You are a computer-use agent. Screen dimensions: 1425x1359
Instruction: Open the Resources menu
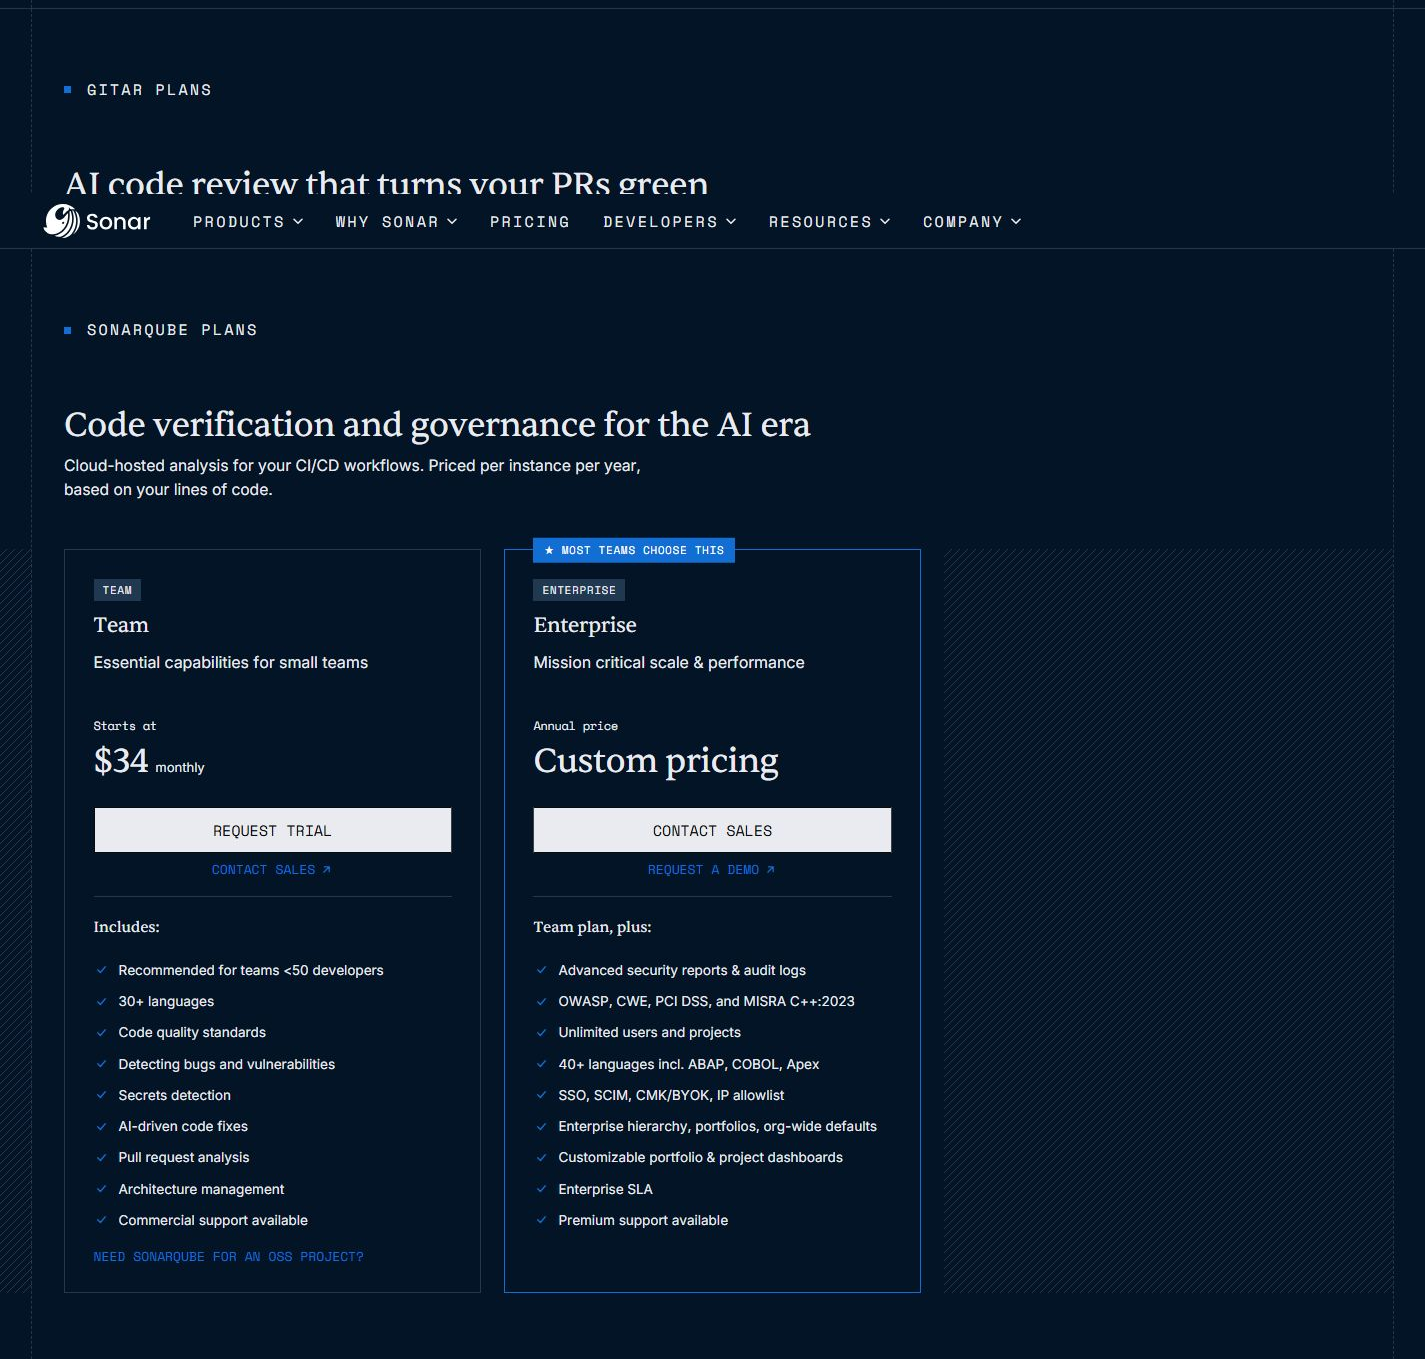(x=829, y=222)
